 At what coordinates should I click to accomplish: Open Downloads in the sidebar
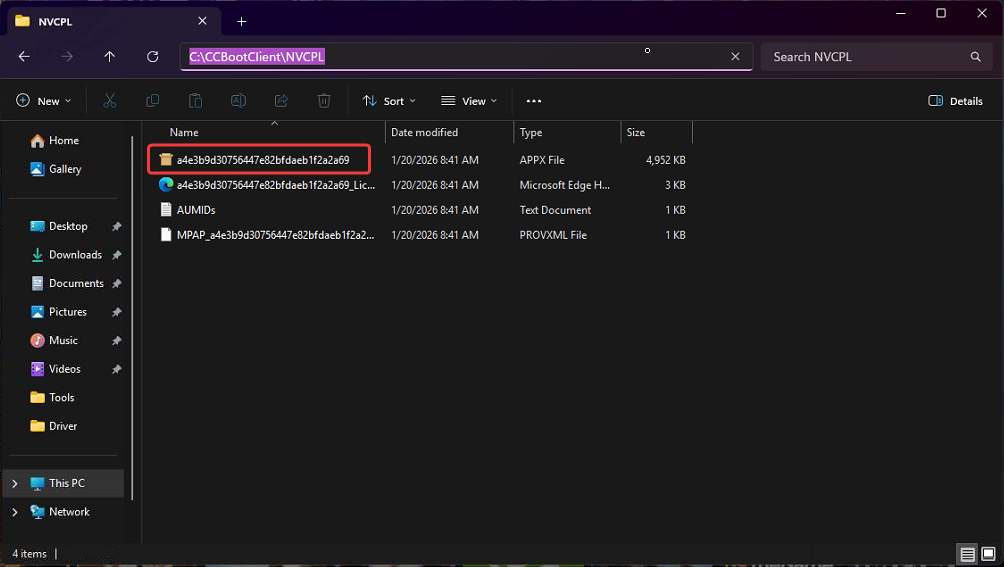coord(75,255)
